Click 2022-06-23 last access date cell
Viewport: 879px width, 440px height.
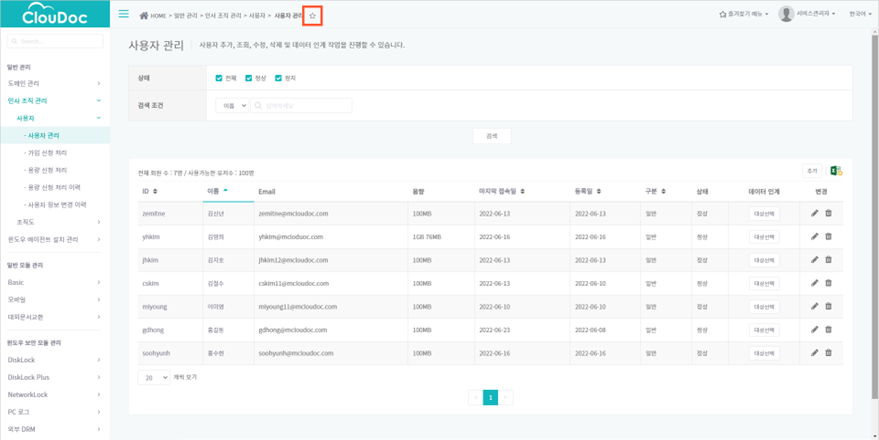pyautogui.click(x=493, y=330)
